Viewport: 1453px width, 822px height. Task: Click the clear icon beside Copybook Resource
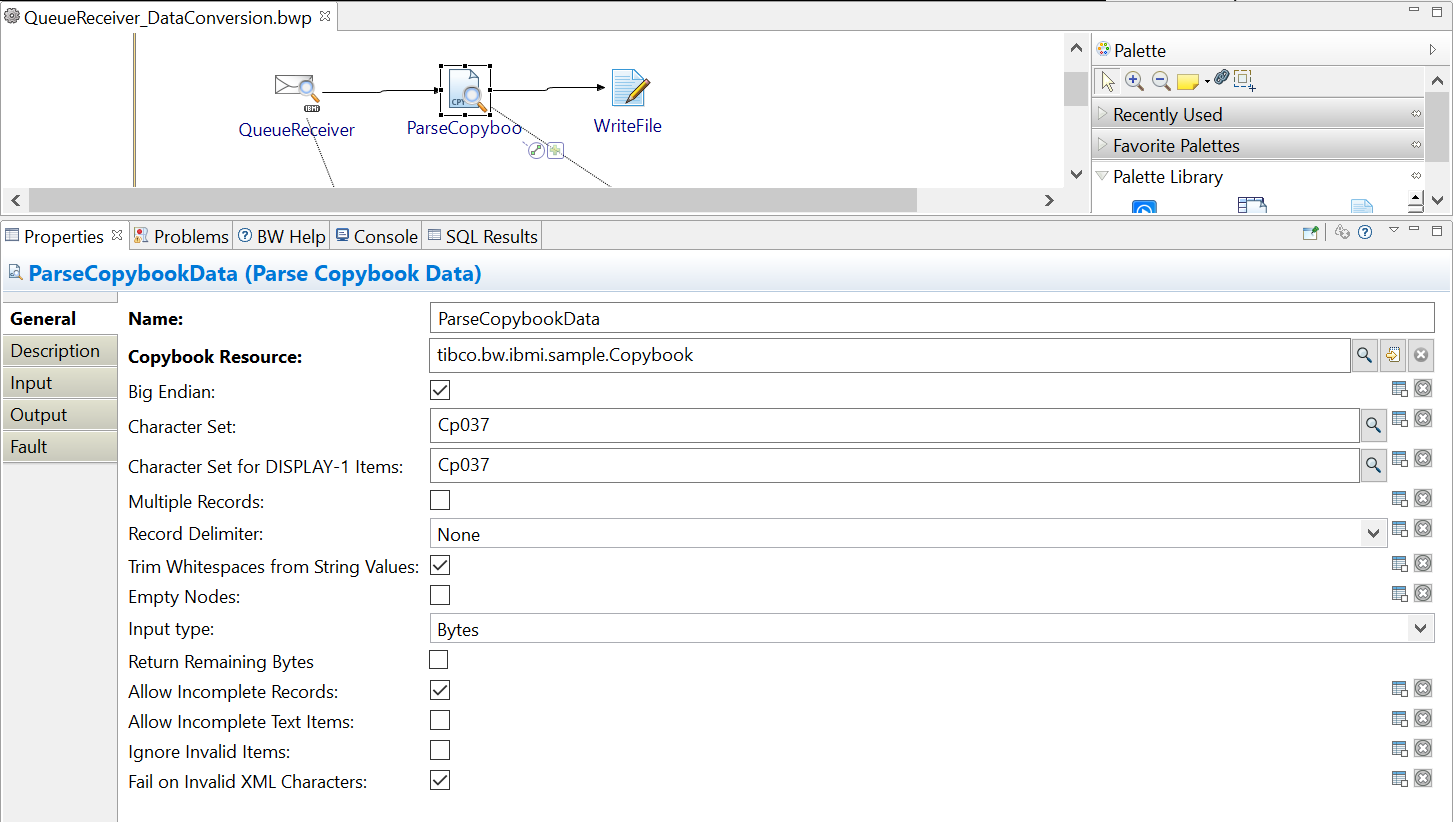click(x=1420, y=356)
